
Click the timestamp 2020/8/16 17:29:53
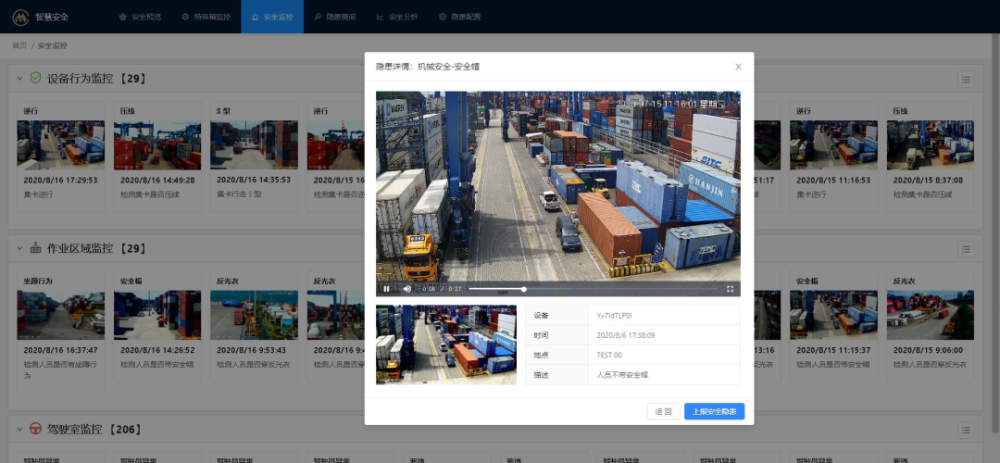click(61, 180)
